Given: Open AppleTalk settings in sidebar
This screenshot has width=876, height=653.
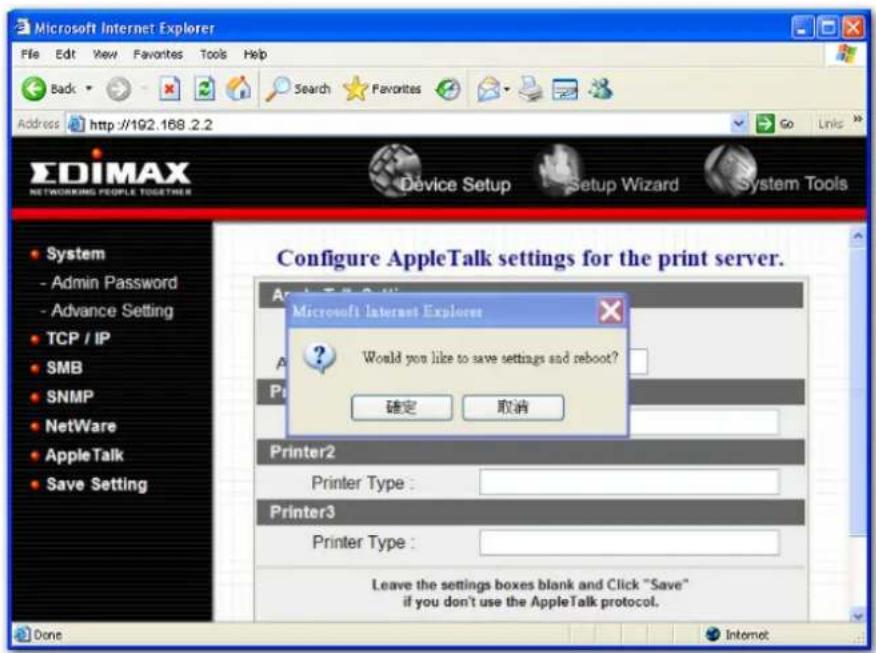Looking at the screenshot, I should pos(84,455).
